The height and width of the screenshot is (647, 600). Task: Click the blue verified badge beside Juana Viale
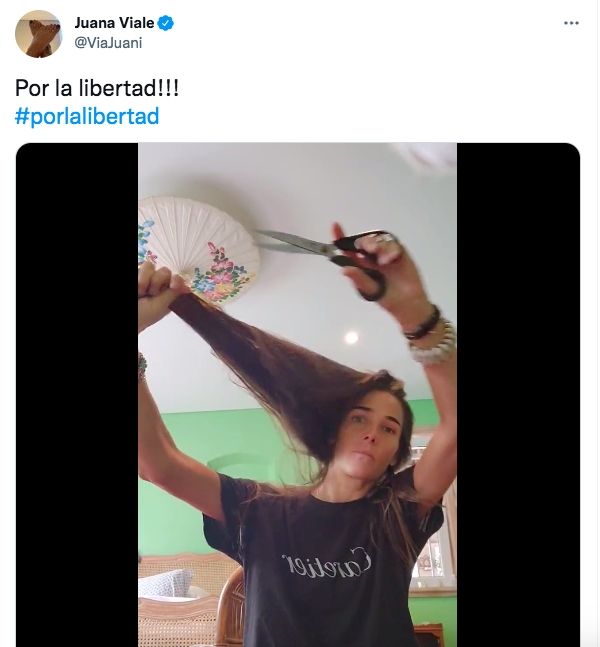click(x=165, y=23)
